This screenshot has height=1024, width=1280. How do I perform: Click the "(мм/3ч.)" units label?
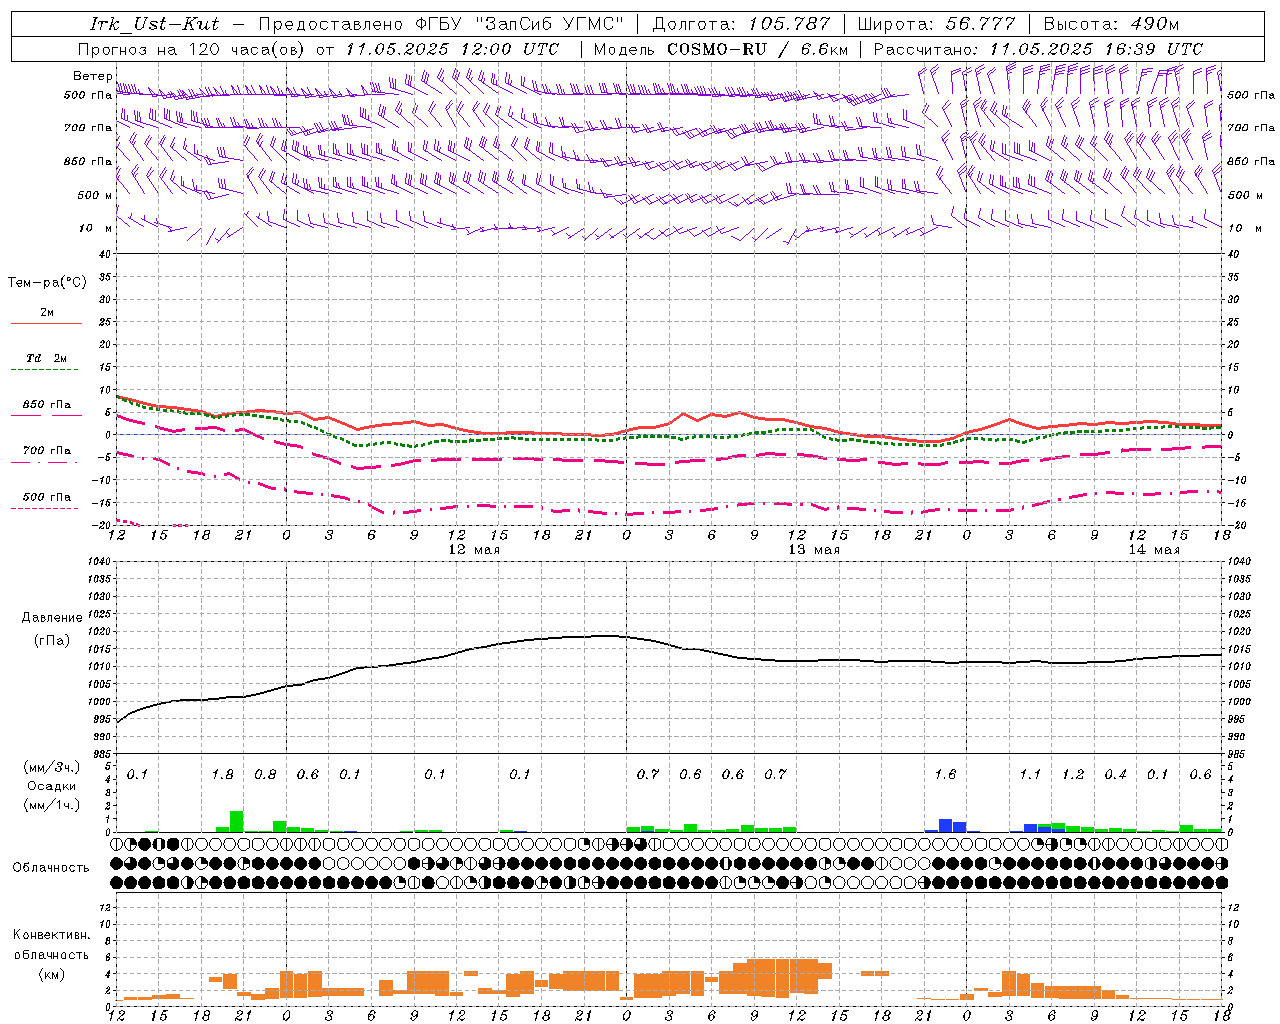tap(52, 768)
